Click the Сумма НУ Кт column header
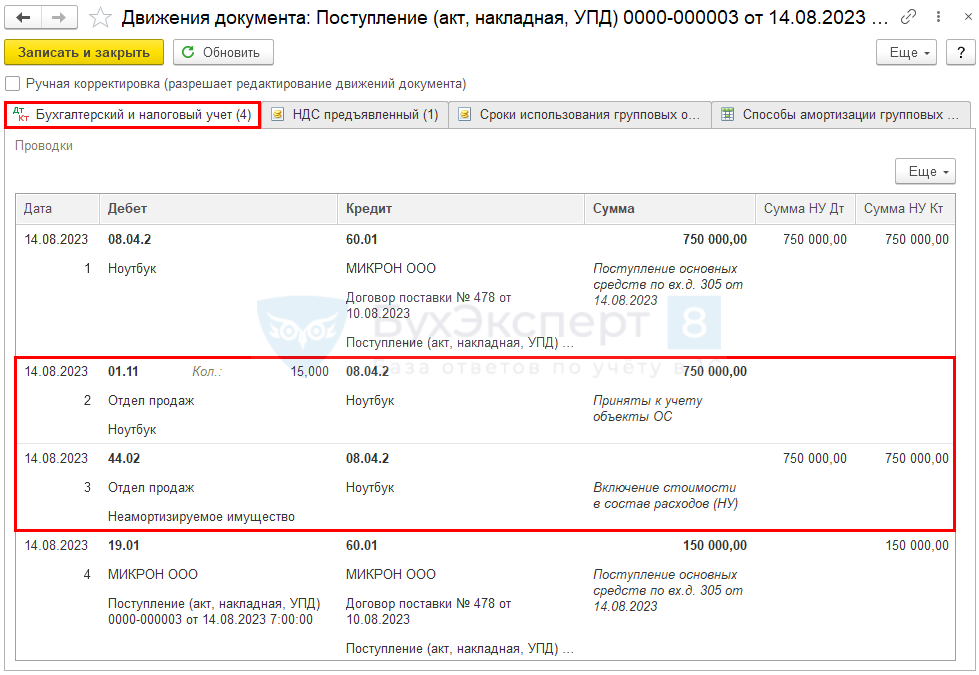979x675 pixels. (905, 209)
